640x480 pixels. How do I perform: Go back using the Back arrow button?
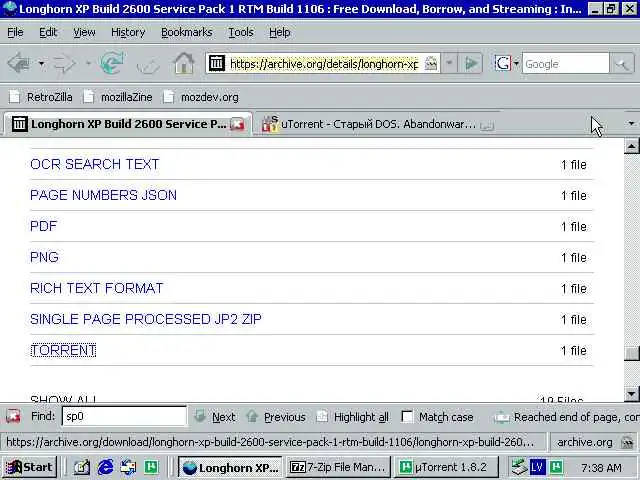tap(20, 63)
